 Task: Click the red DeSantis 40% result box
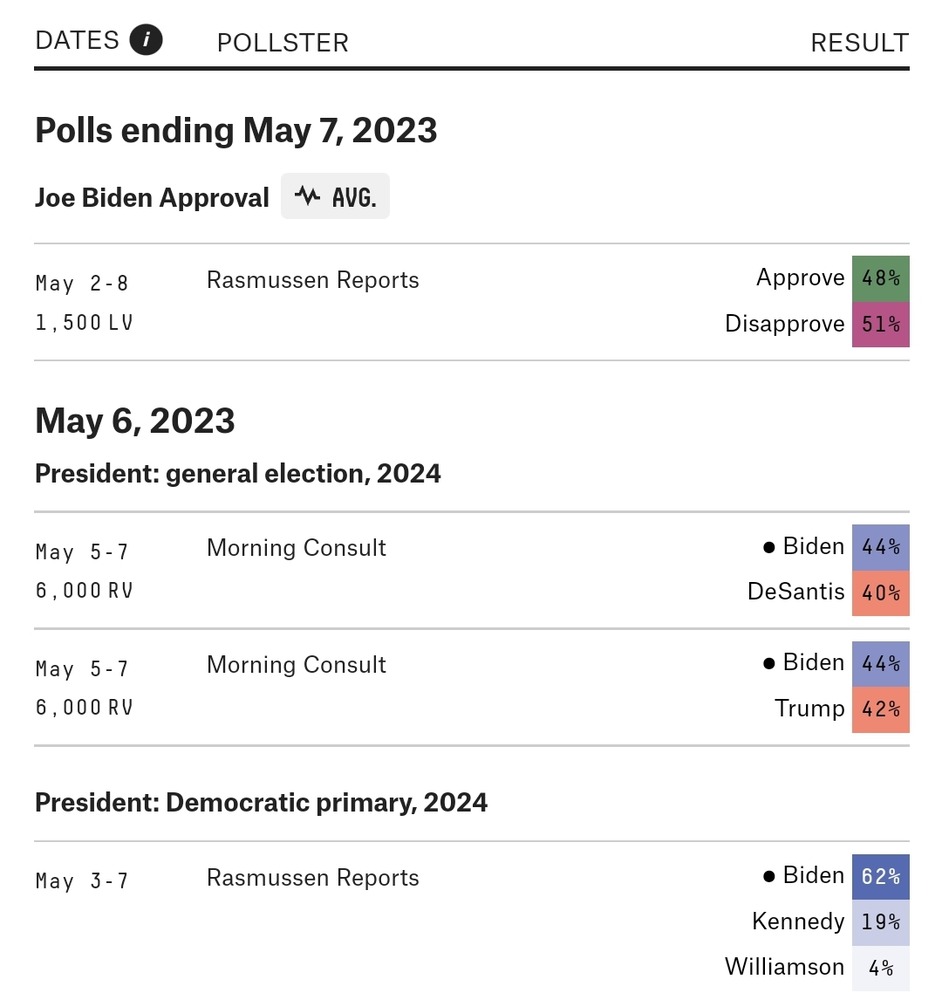(x=880, y=592)
